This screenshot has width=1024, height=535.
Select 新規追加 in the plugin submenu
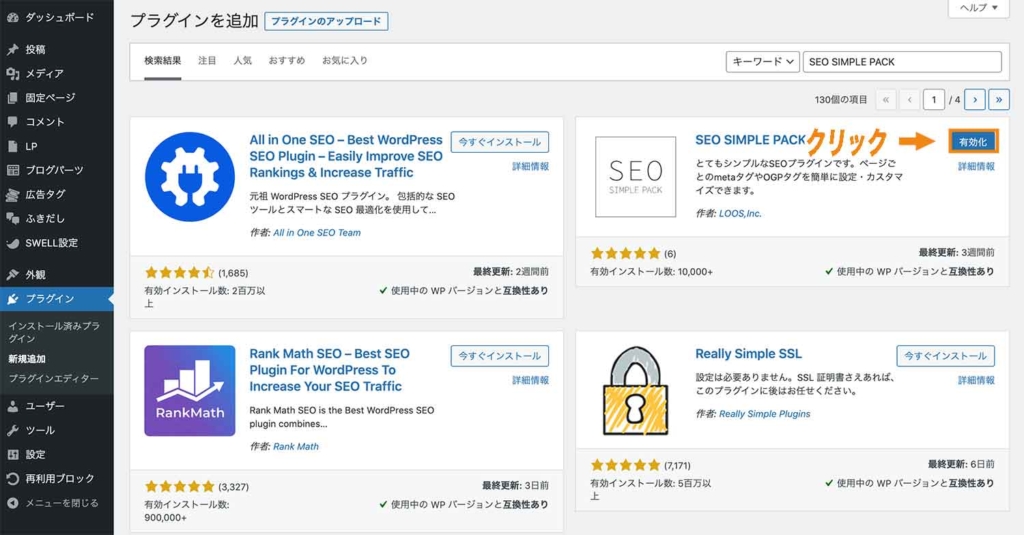pos(27,359)
